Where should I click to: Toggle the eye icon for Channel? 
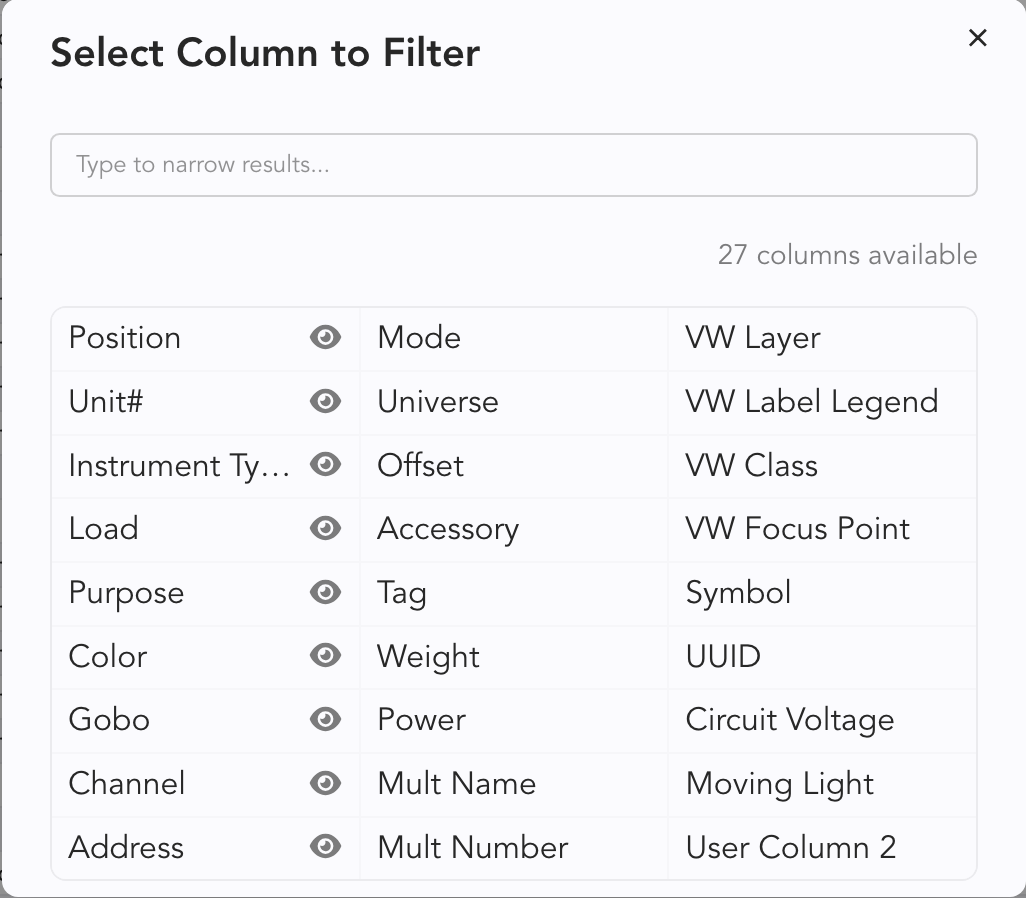tap(325, 784)
